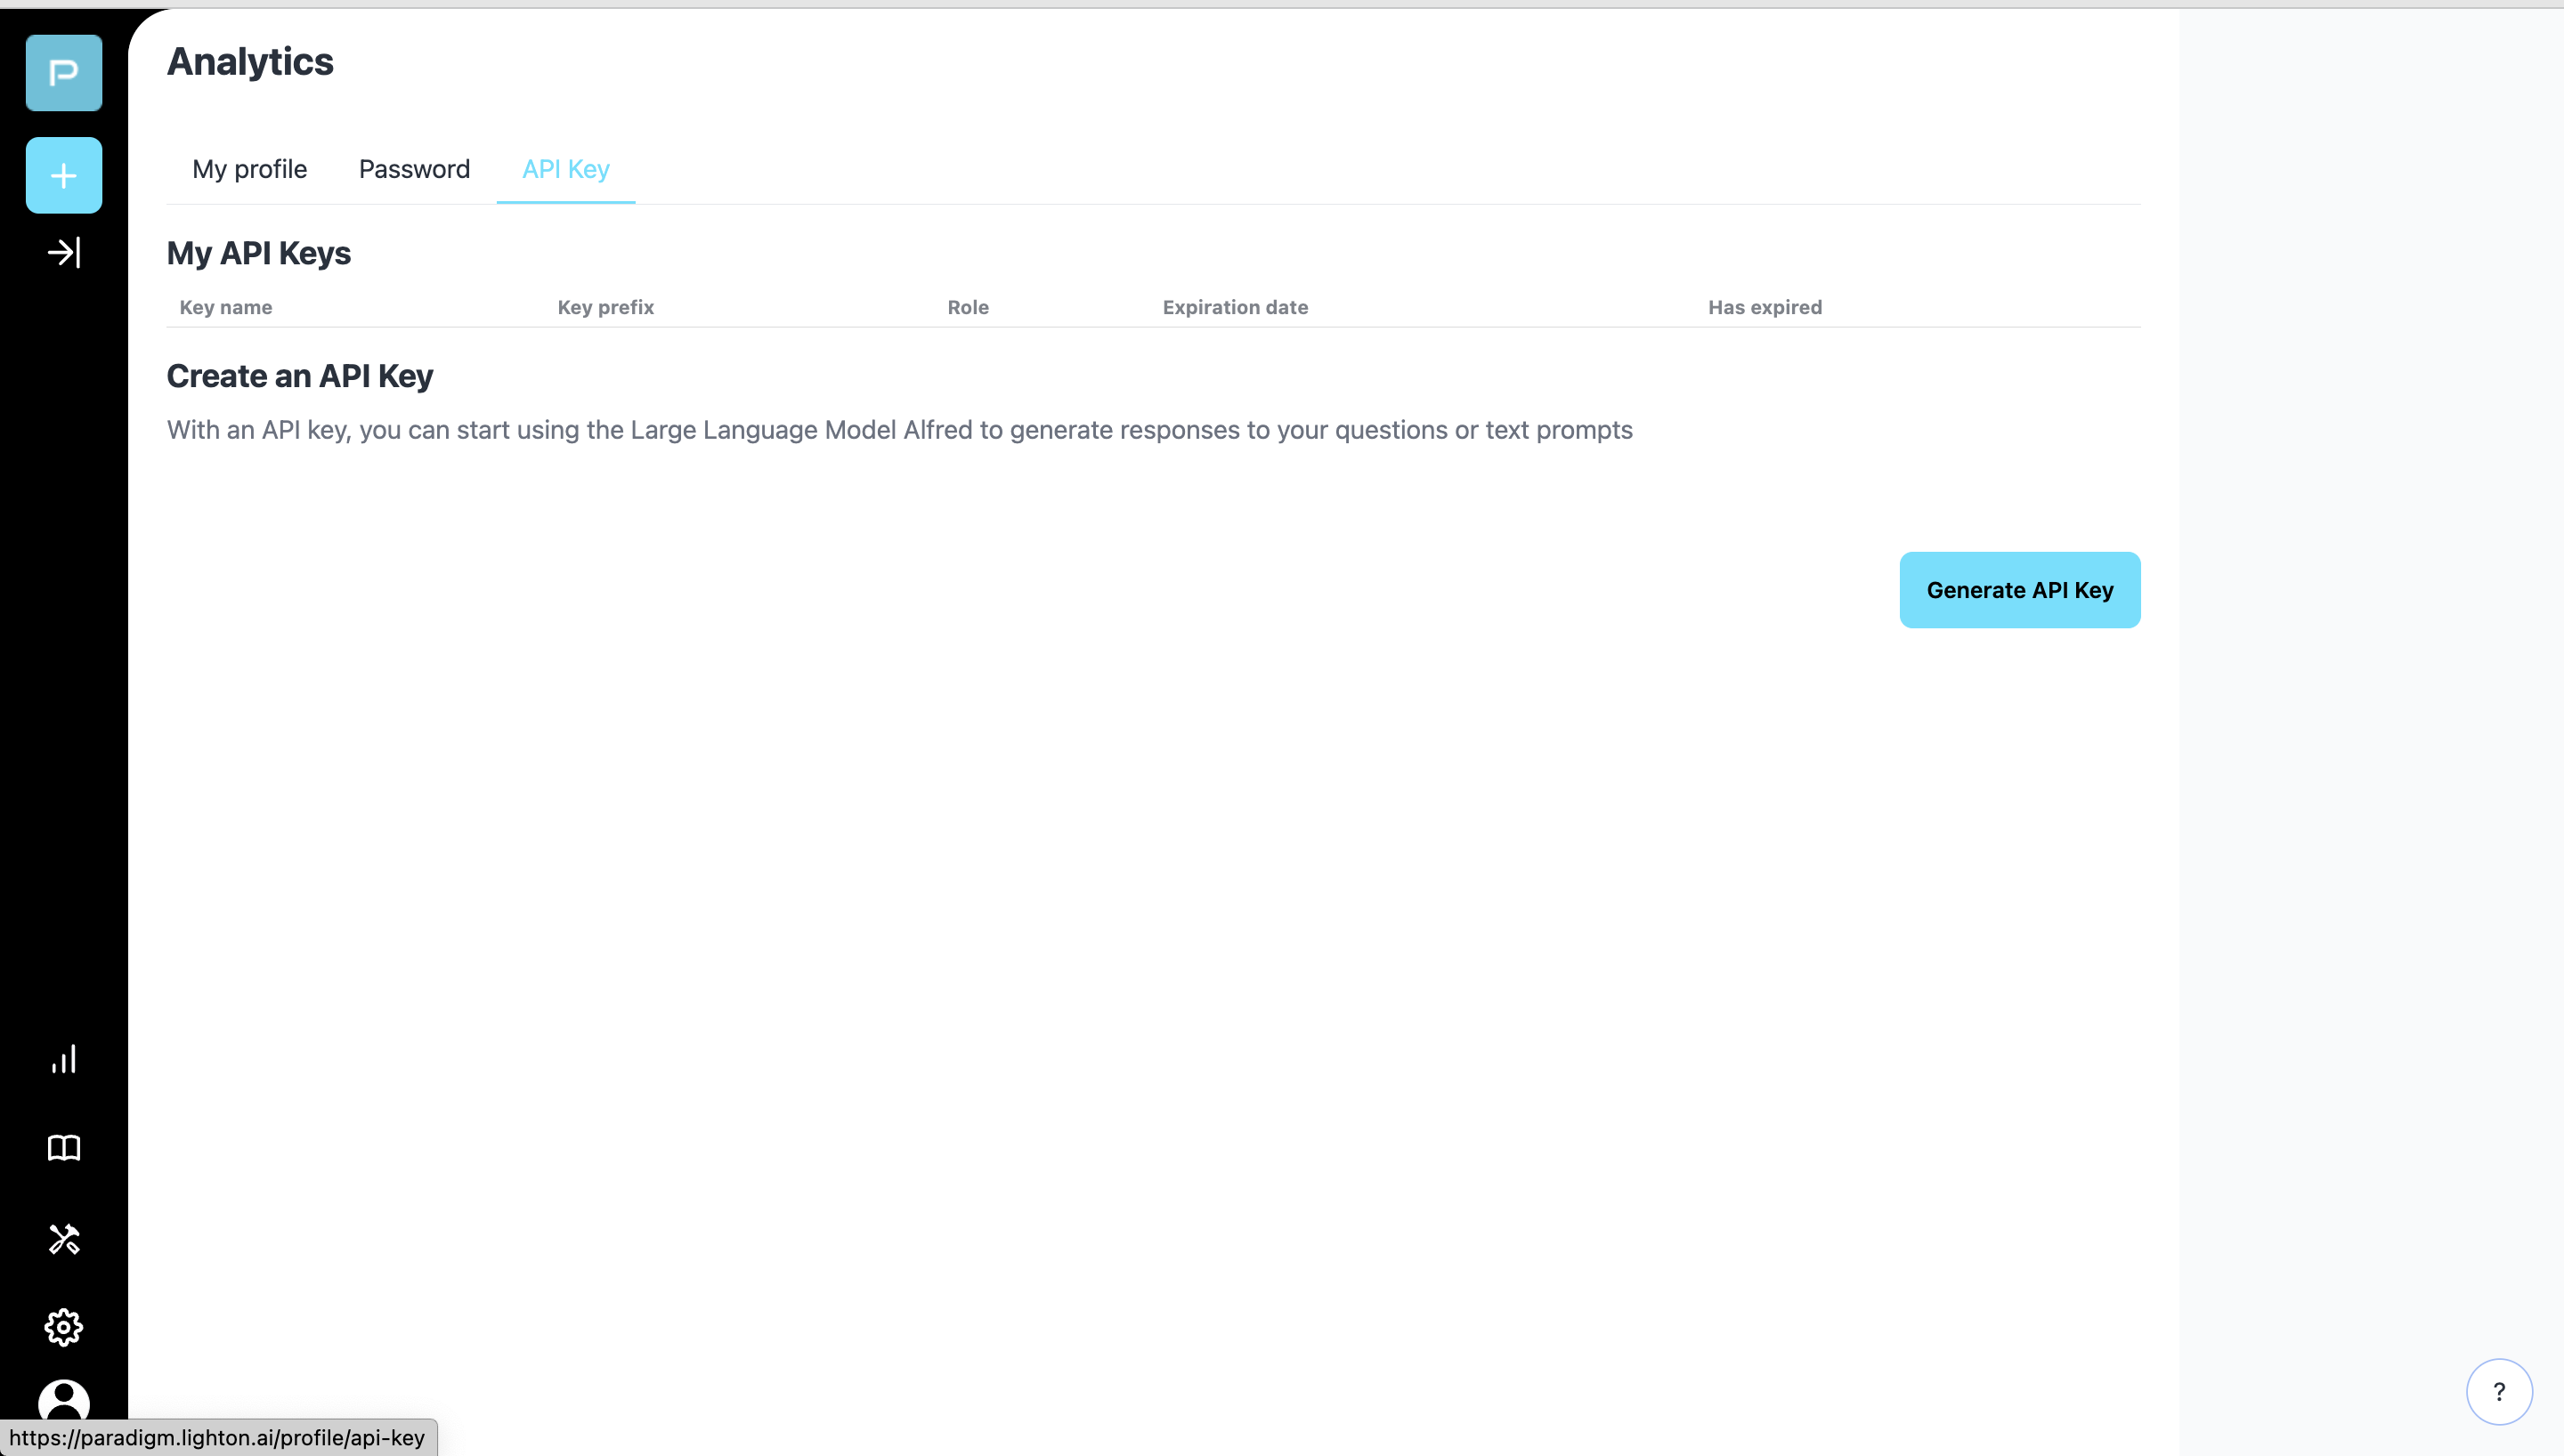
Task: Click the Key name column header
Action: pyautogui.click(x=226, y=307)
